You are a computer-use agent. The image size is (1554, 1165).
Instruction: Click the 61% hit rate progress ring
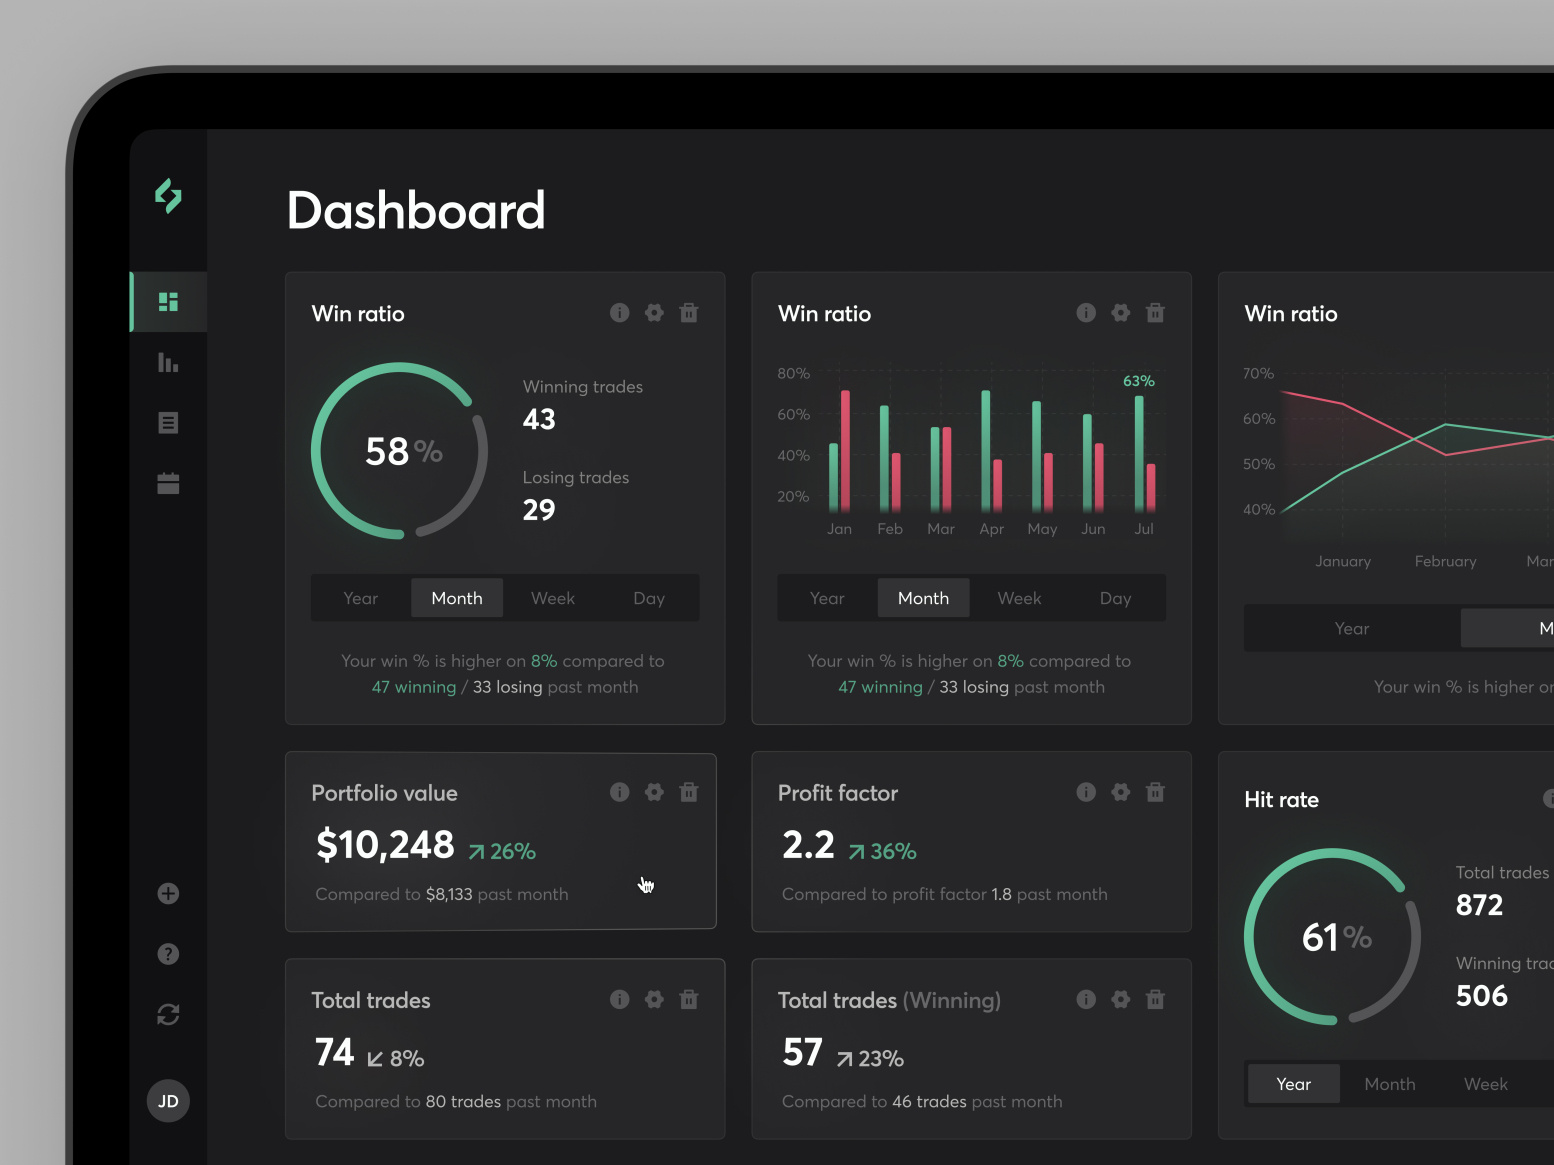point(1332,937)
